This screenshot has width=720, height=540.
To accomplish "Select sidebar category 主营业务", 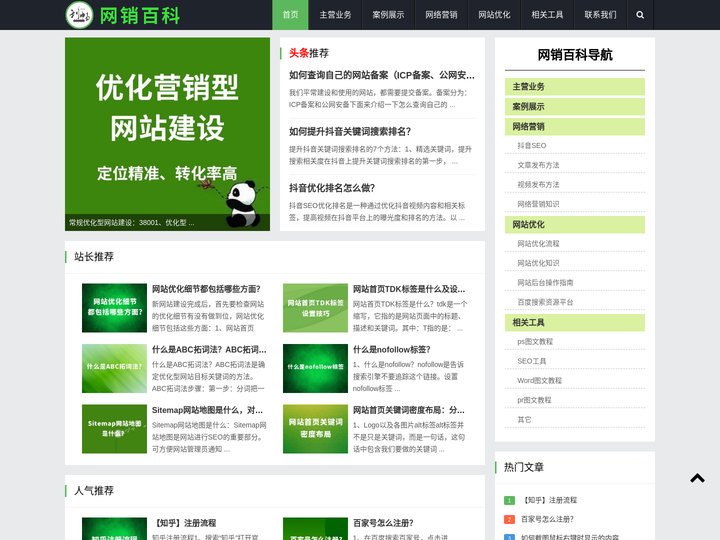I will (x=575, y=86).
